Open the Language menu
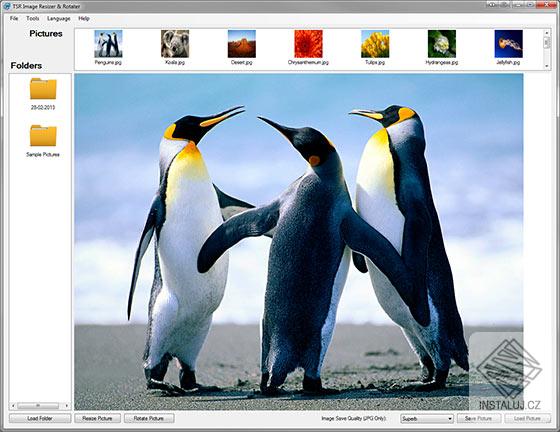The image size is (560, 432). pyautogui.click(x=59, y=18)
